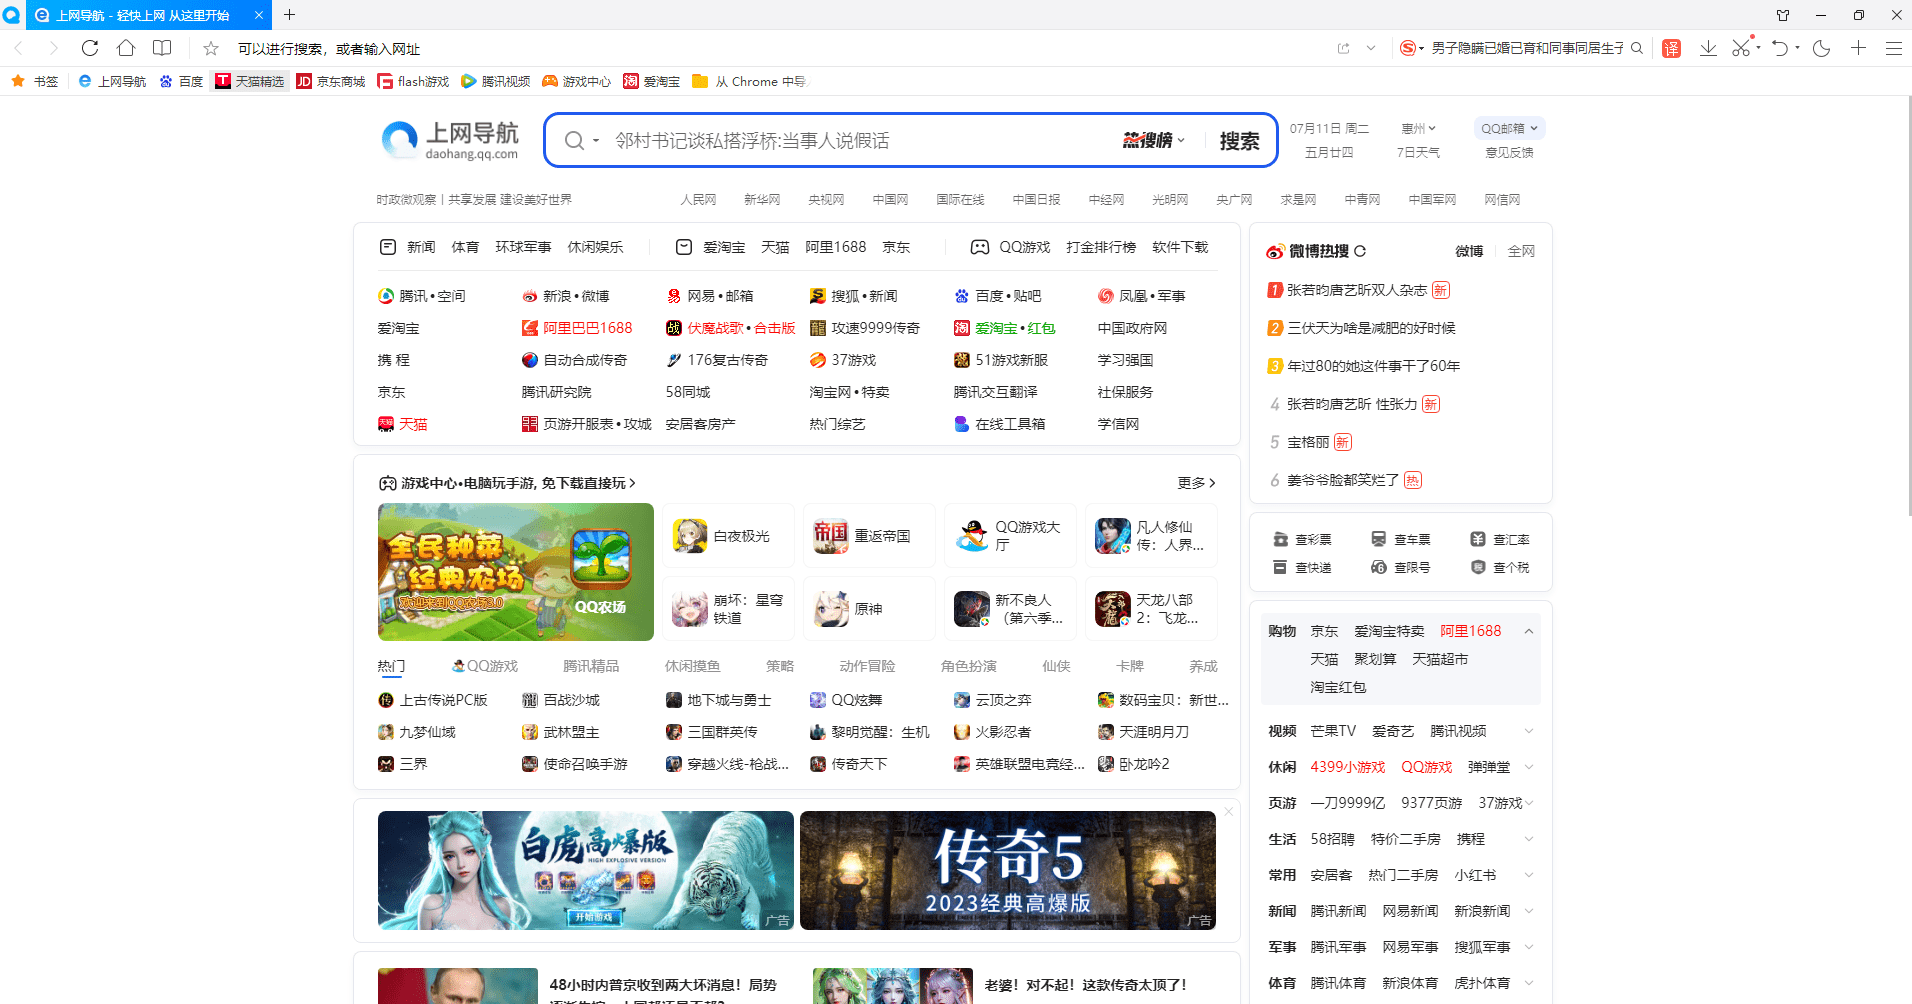Open the QQ农场 banner thumbnail
The width and height of the screenshot is (1912, 1004).
pos(516,572)
